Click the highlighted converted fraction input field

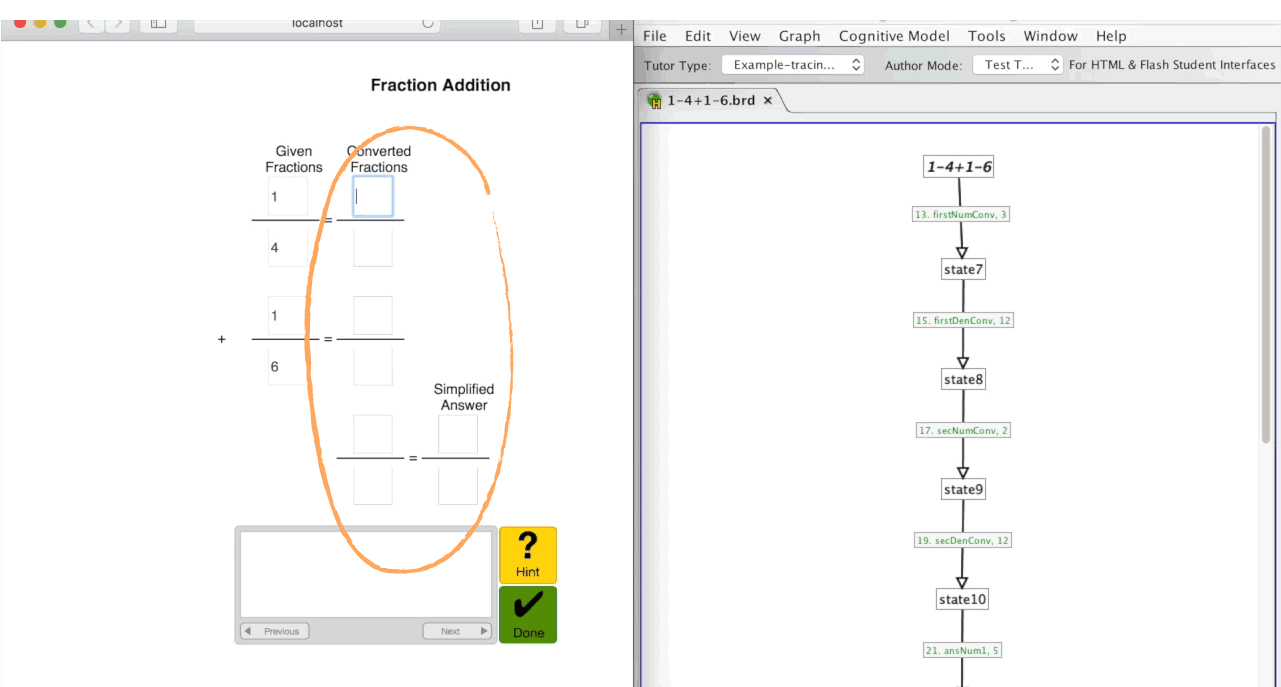371,196
